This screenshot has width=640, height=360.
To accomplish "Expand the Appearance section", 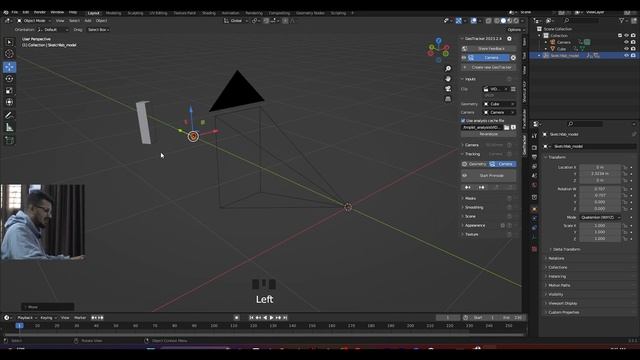I will tap(475, 225).
